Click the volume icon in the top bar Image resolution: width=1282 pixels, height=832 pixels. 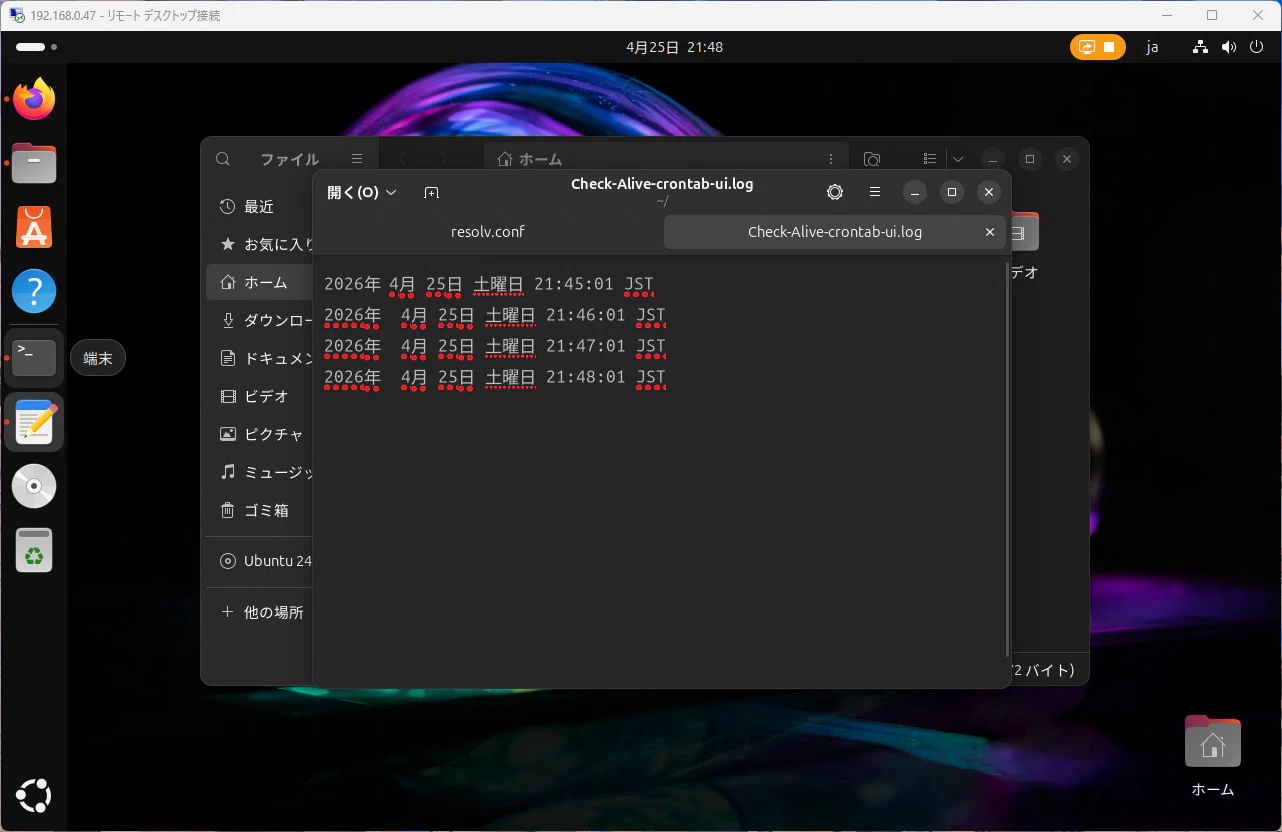tap(1229, 47)
